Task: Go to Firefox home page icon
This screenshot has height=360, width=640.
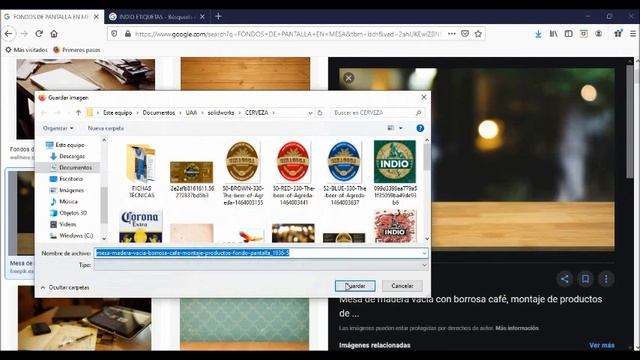Action: 54,34
